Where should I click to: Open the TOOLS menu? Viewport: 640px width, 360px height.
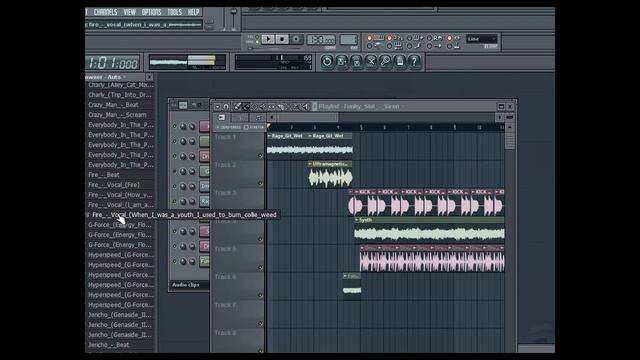(174, 12)
